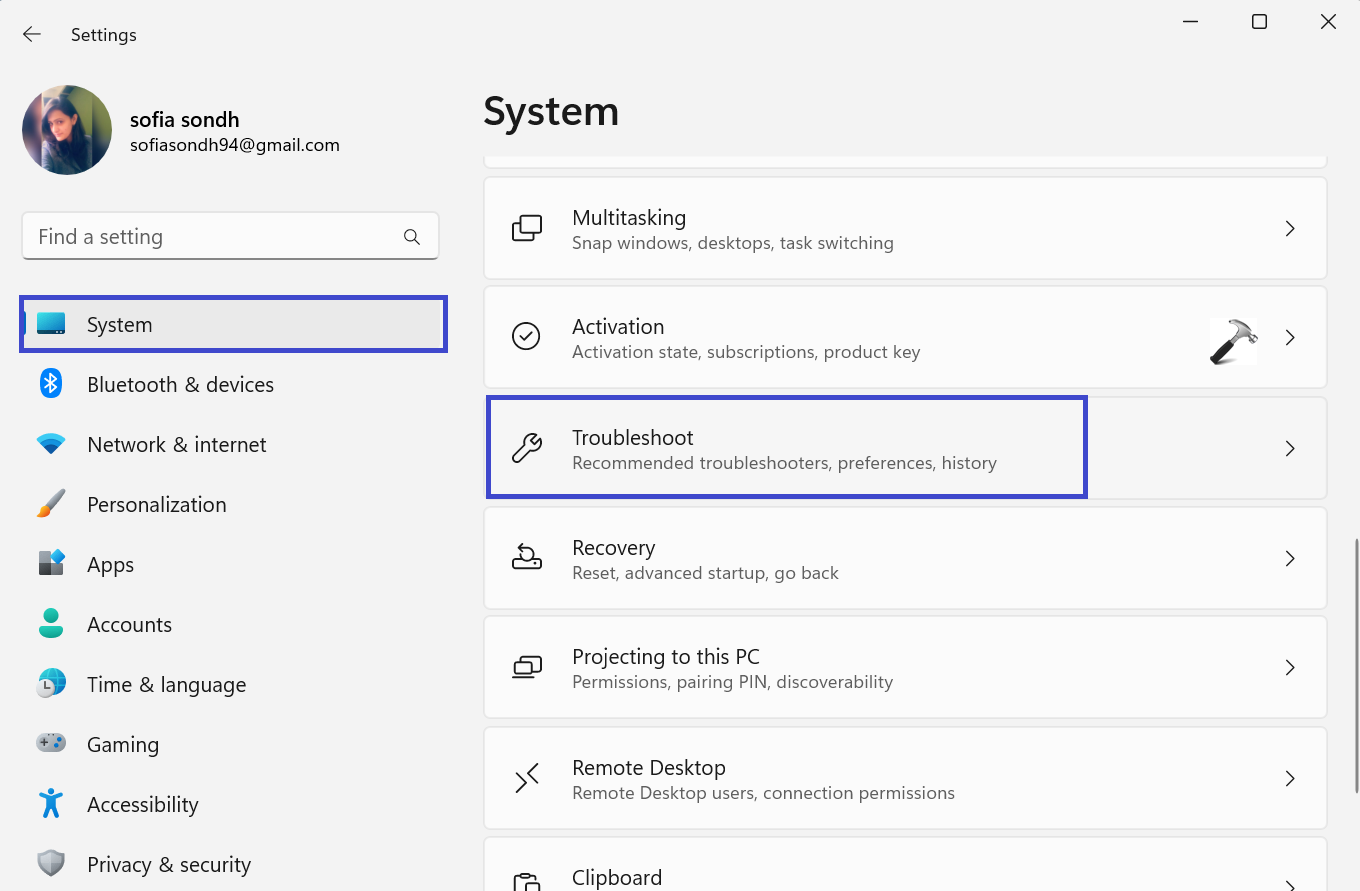Click the Accessibility figure icon
The width and height of the screenshot is (1360, 891).
tap(51, 804)
